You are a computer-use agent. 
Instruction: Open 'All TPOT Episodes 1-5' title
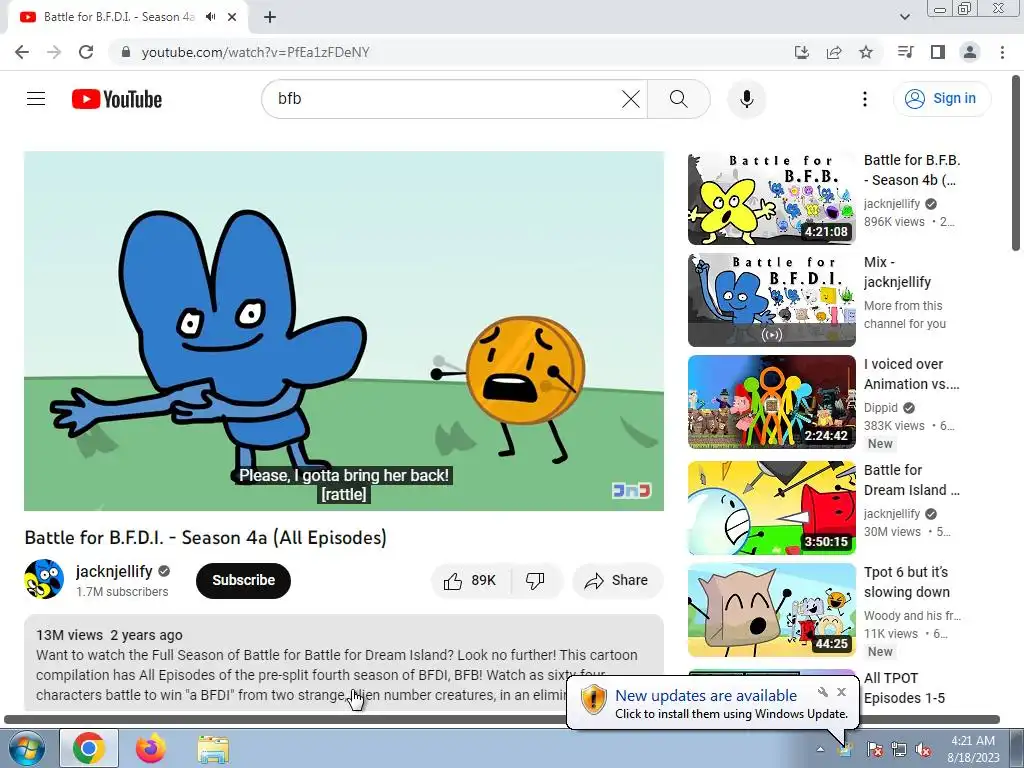click(904, 688)
